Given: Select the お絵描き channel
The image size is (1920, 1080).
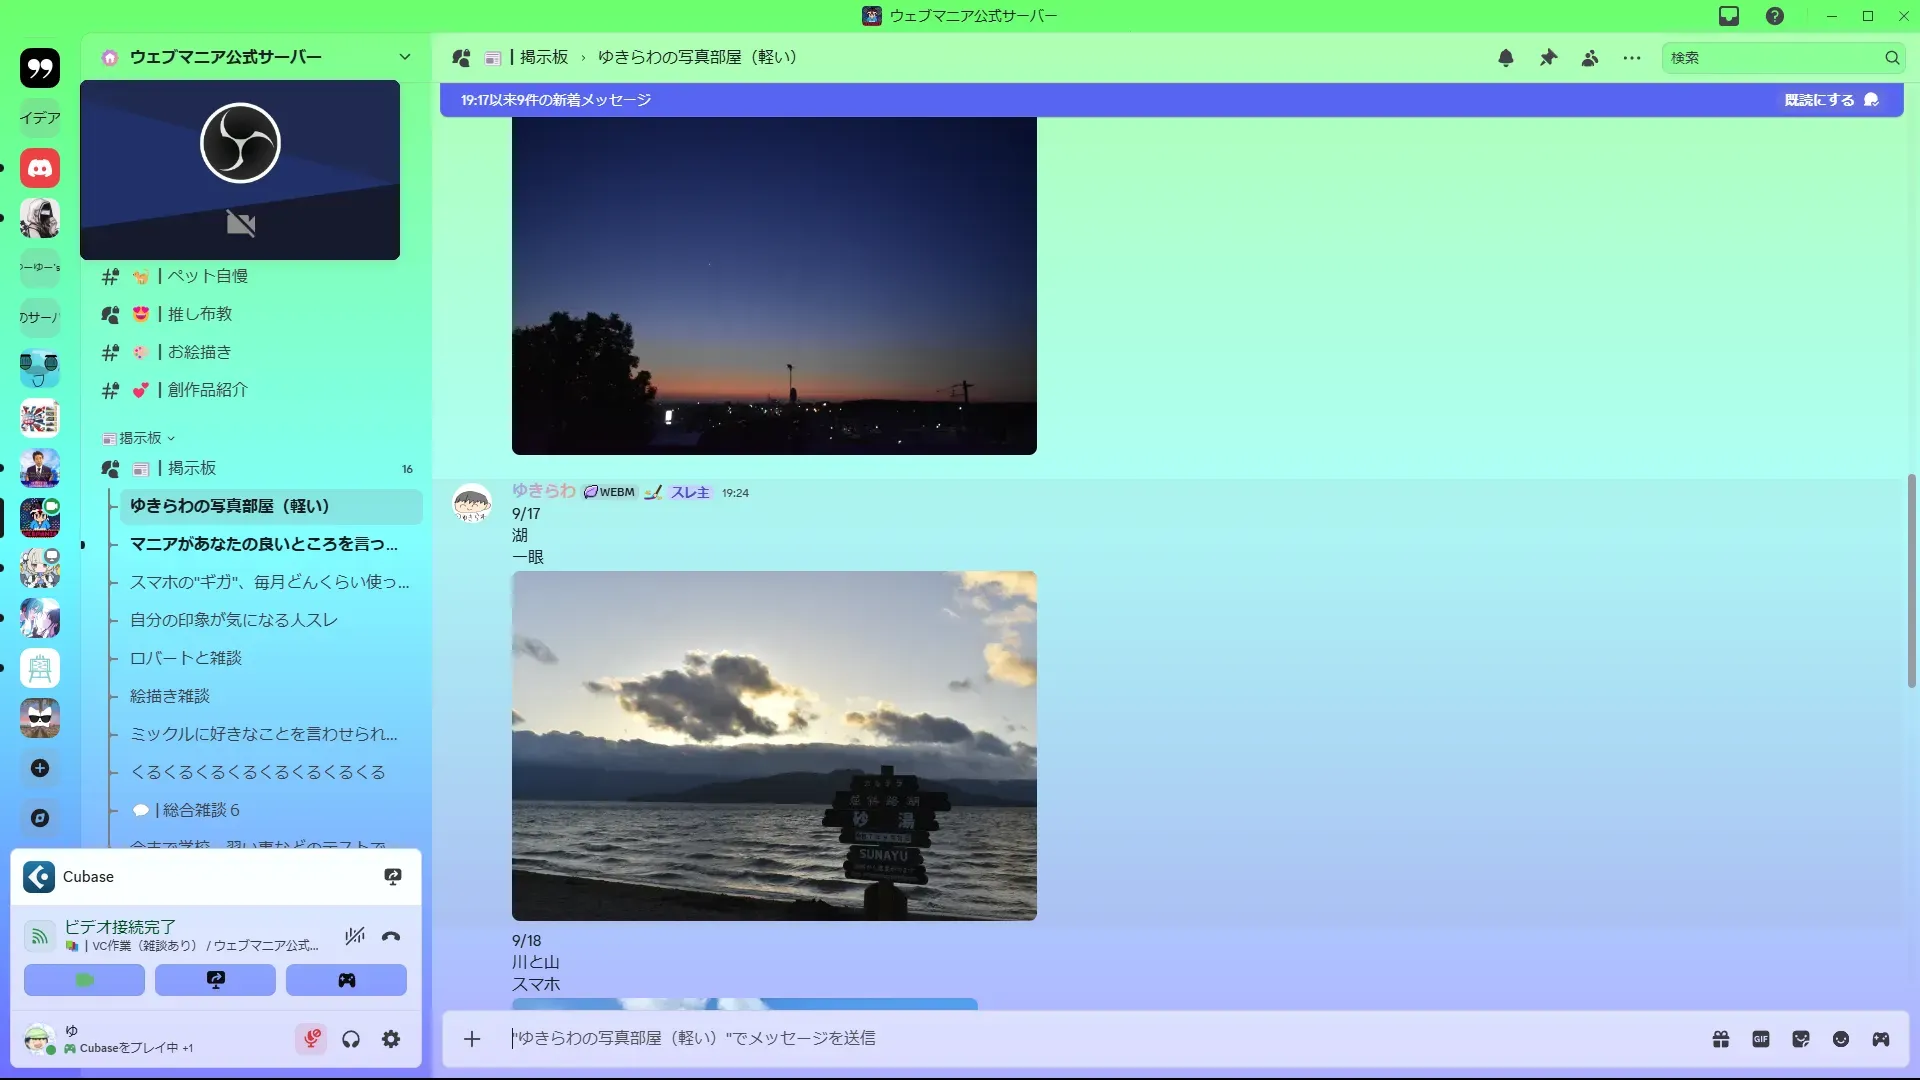Looking at the screenshot, I should 199,352.
